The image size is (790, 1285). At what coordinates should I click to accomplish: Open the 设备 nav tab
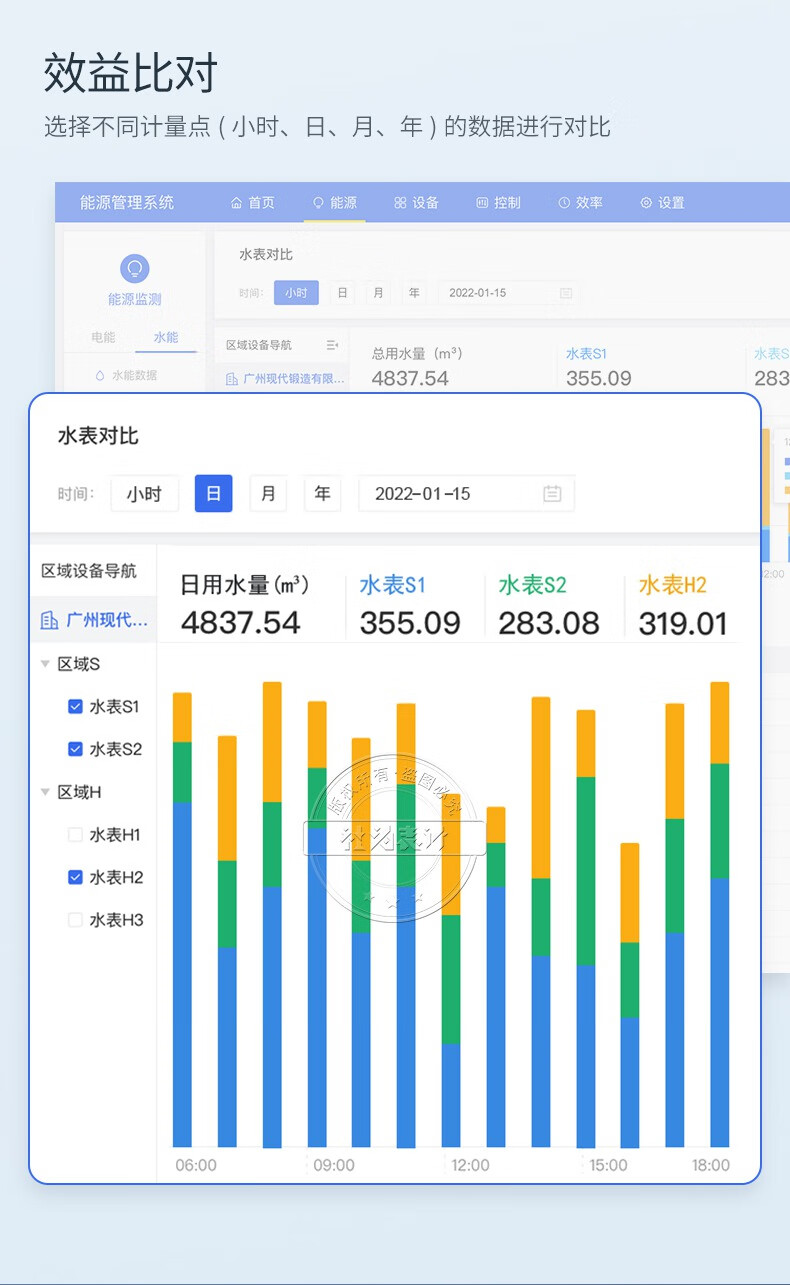point(416,202)
